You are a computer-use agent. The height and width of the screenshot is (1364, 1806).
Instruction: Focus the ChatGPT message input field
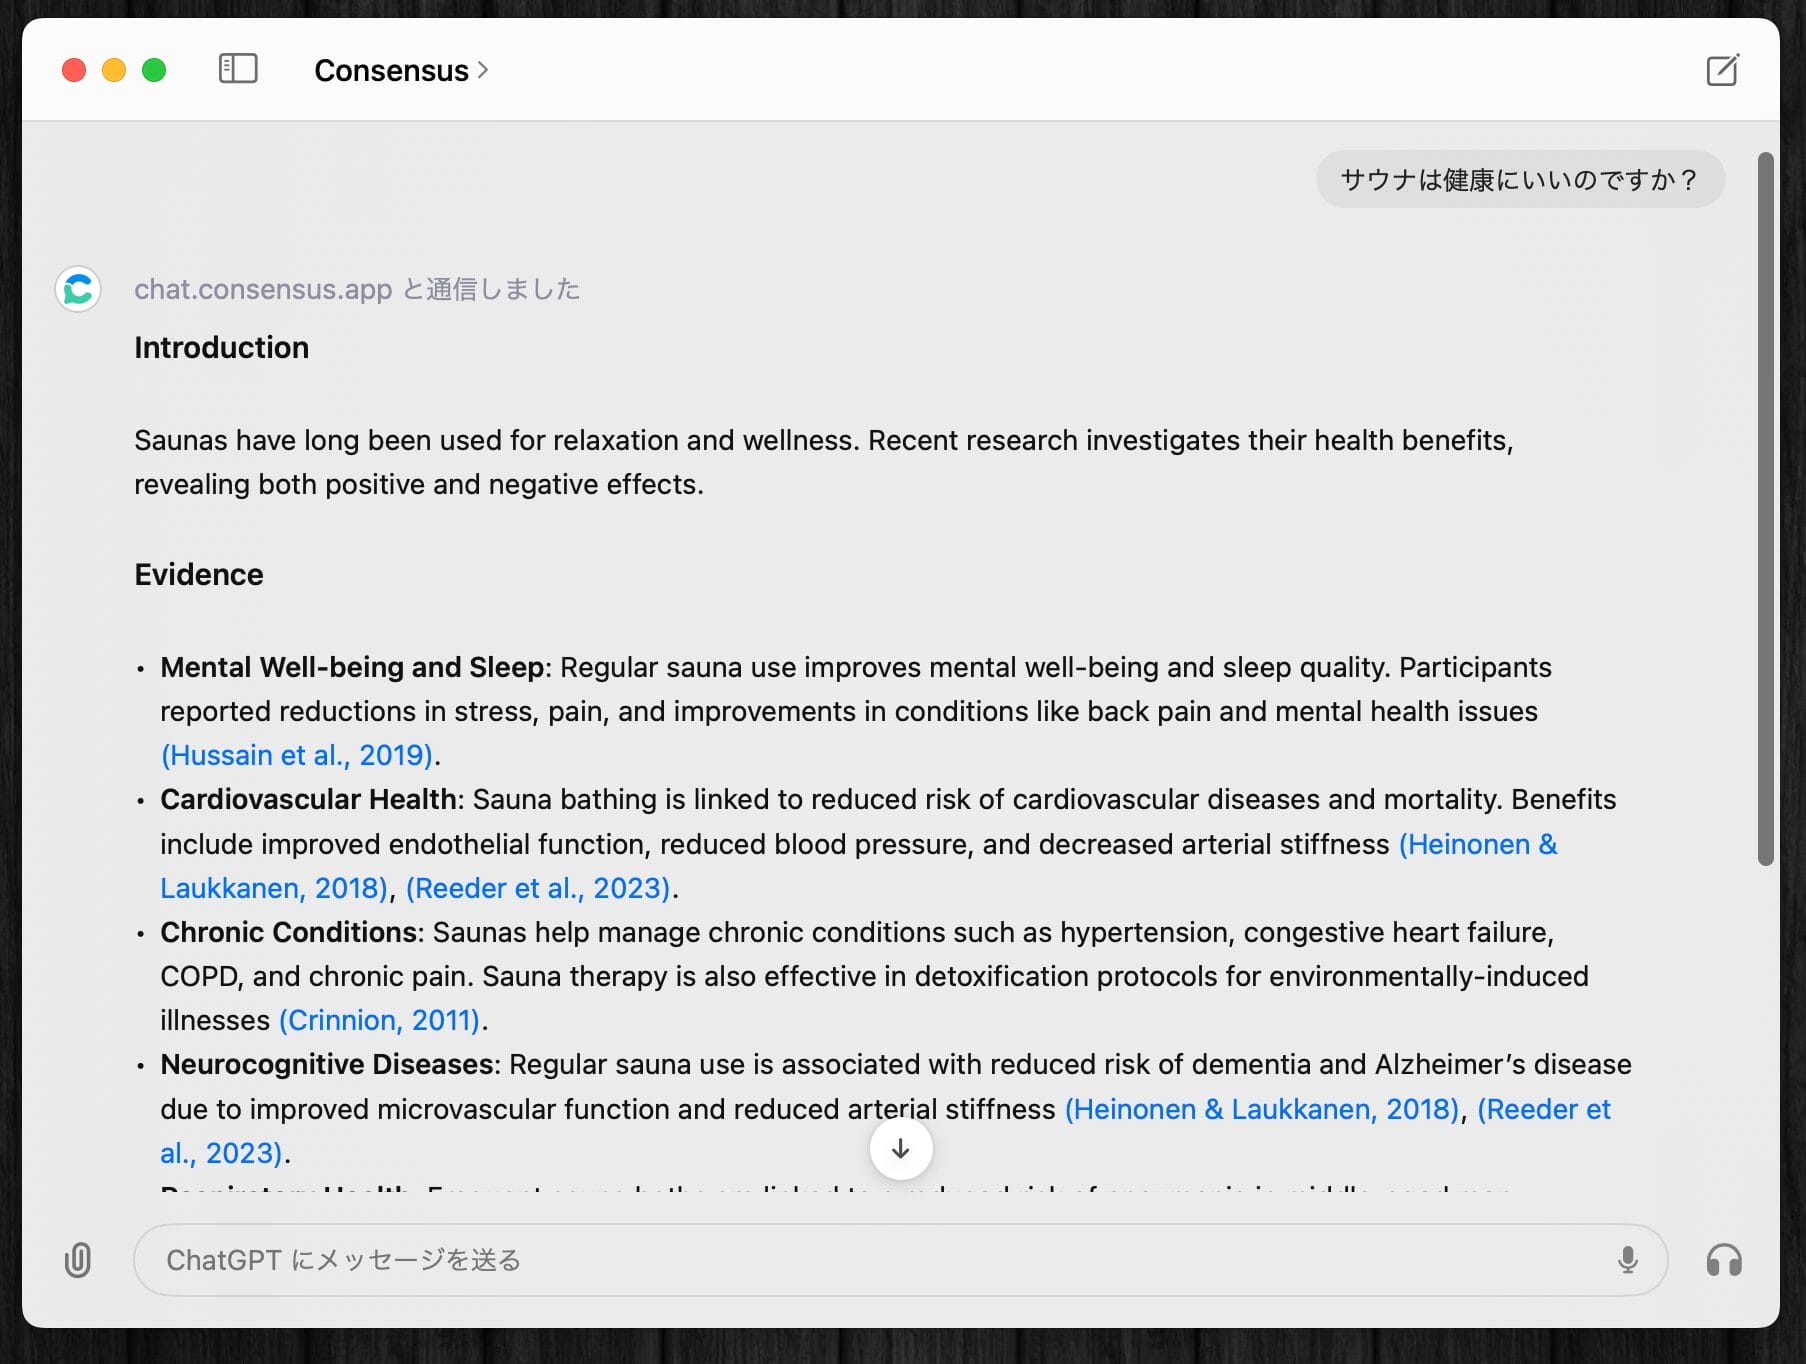[x=870, y=1260]
